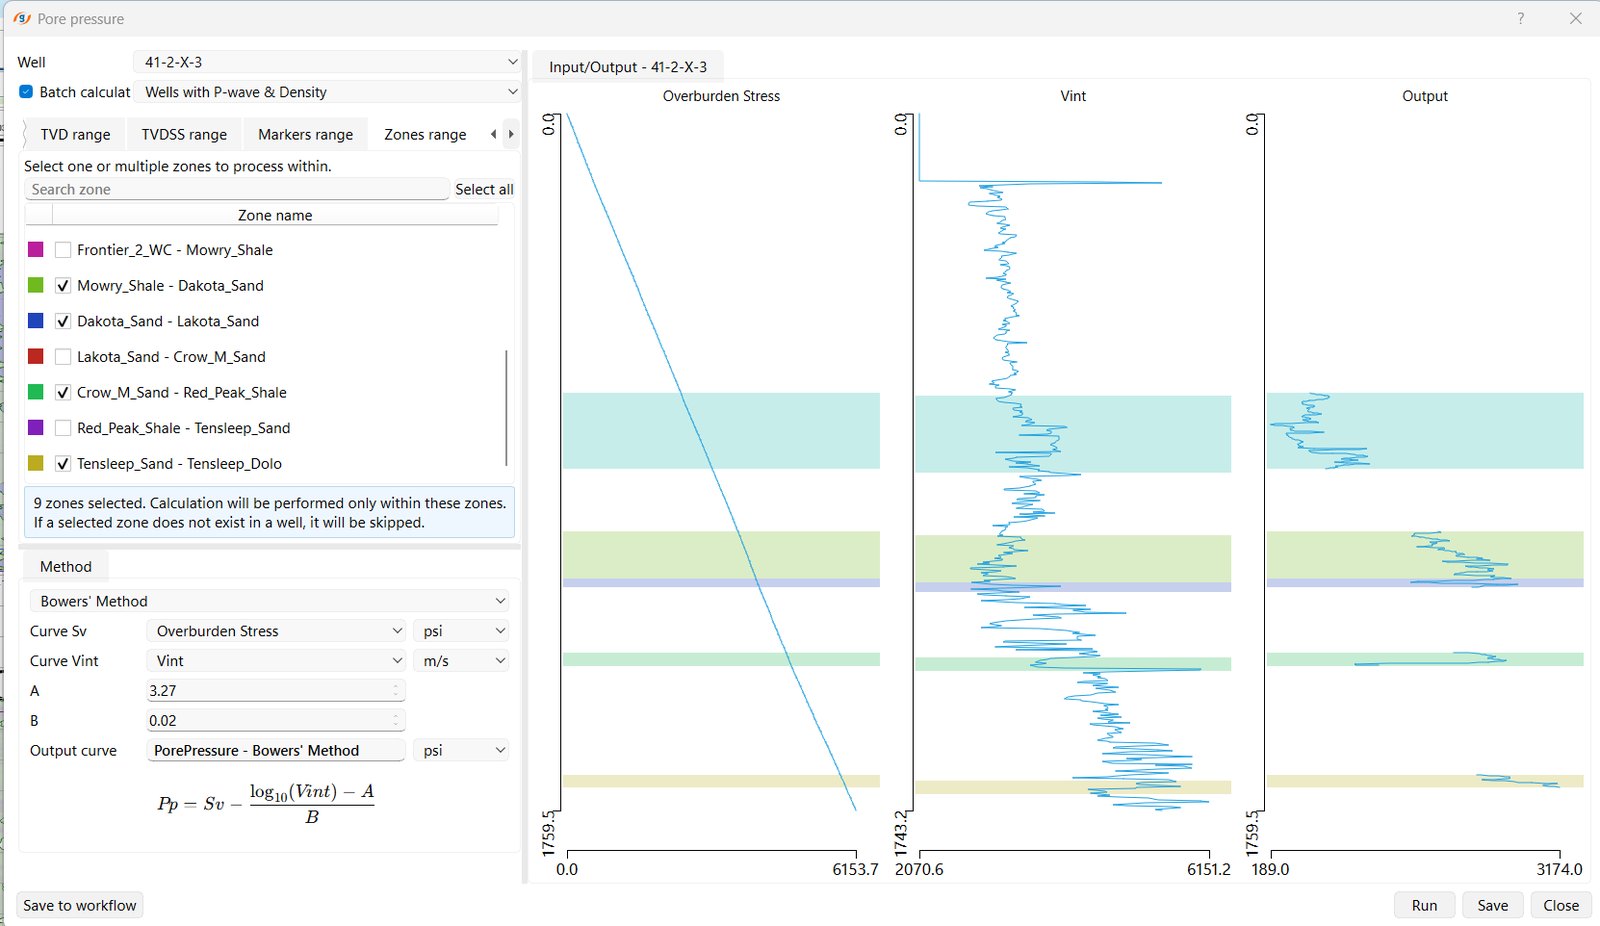
Task: Uncheck the Crow_M_Sand - Red_Peak_Shale zone
Action: (x=63, y=393)
